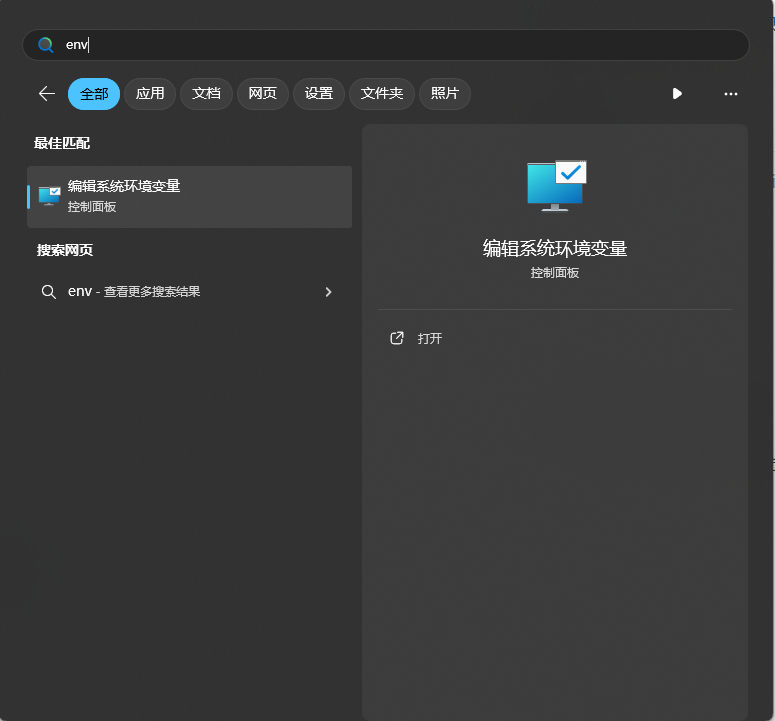The width and height of the screenshot is (775, 721).
Task: Click the 打开 external-link icon
Action: (397, 338)
